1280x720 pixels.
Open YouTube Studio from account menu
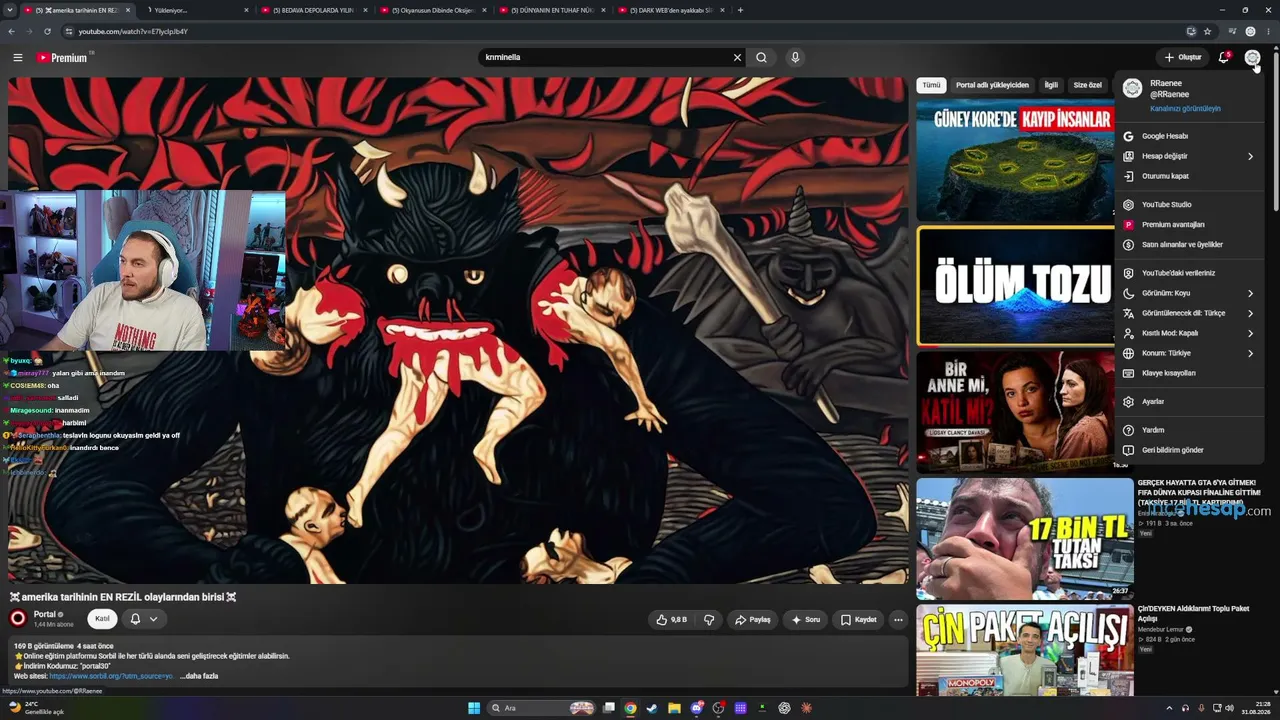[1189, 204]
